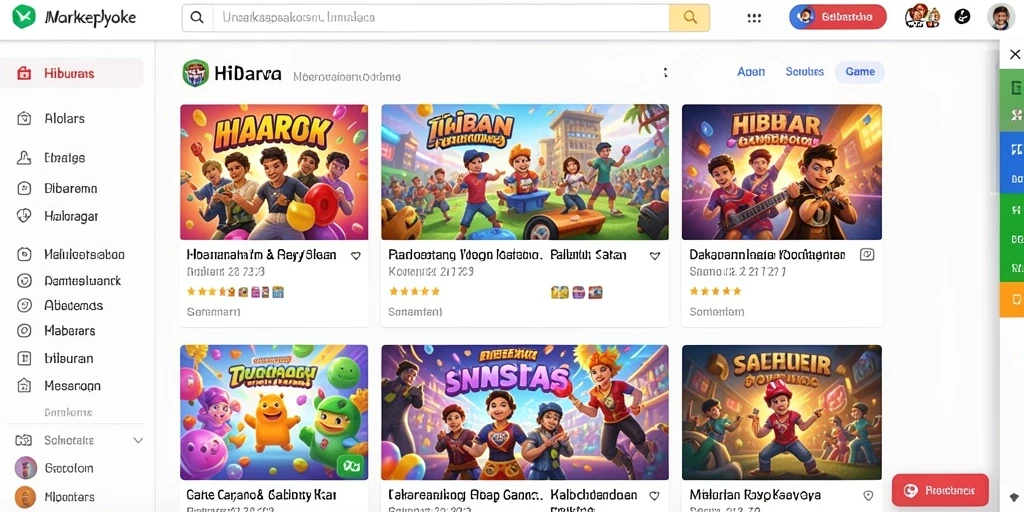The height and width of the screenshot is (512, 1024).
Task: Click green badge on monsters game thumbnail
Action: pos(349,465)
